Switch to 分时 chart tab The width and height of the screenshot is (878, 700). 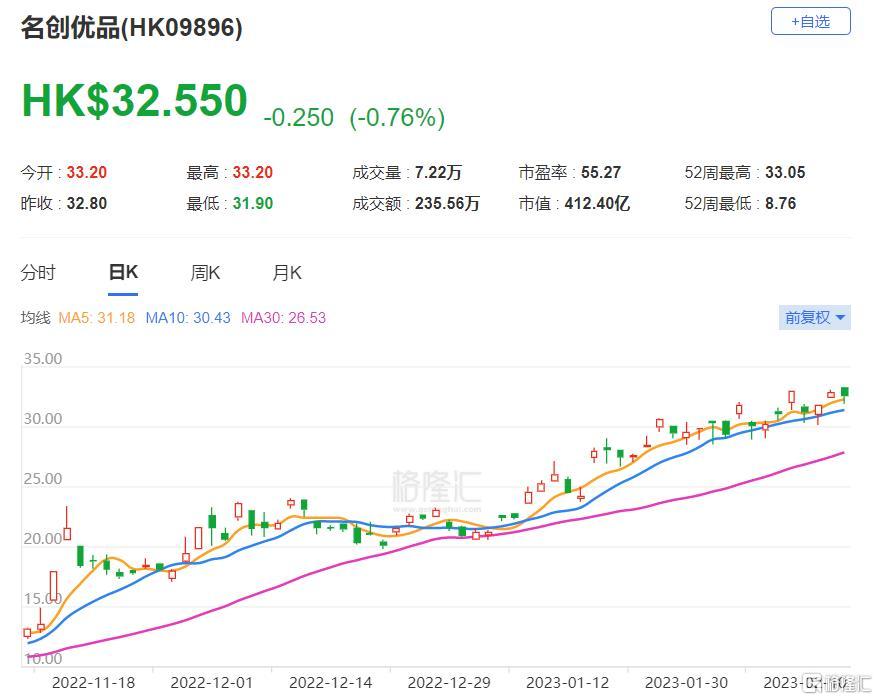[x=38, y=273]
